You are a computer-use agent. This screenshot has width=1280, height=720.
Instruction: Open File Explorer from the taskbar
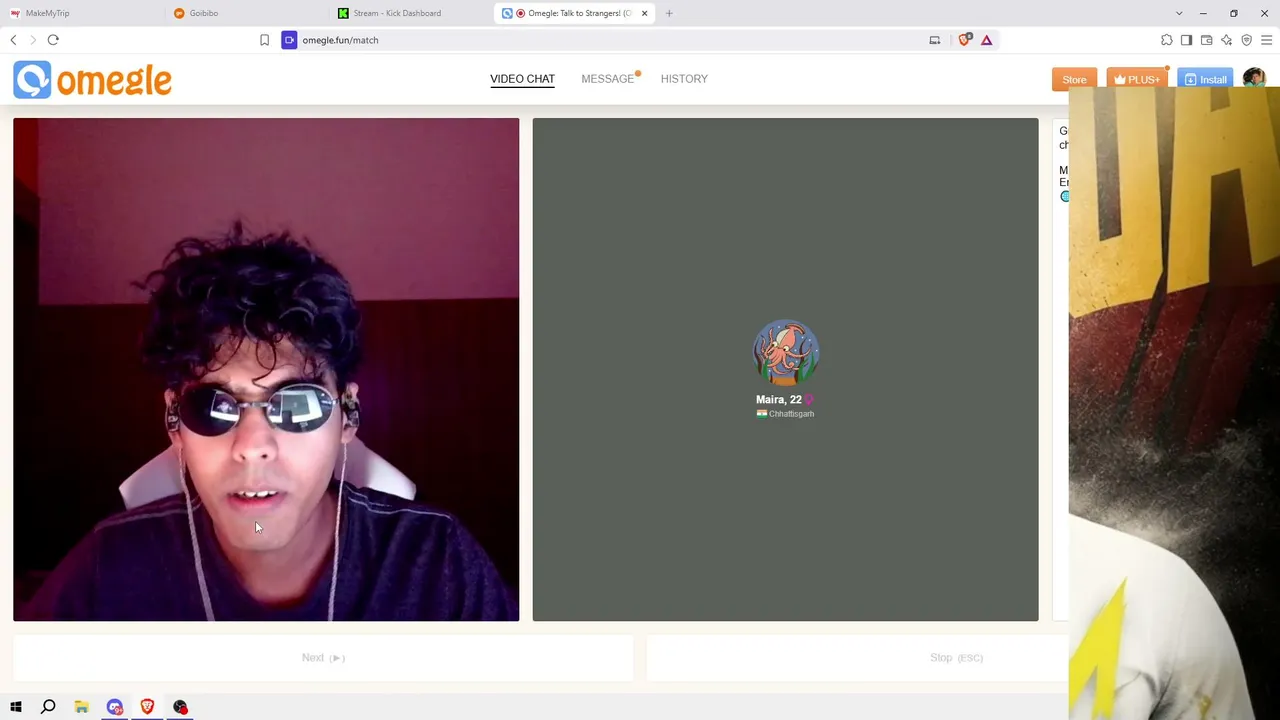tap(81, 707)
